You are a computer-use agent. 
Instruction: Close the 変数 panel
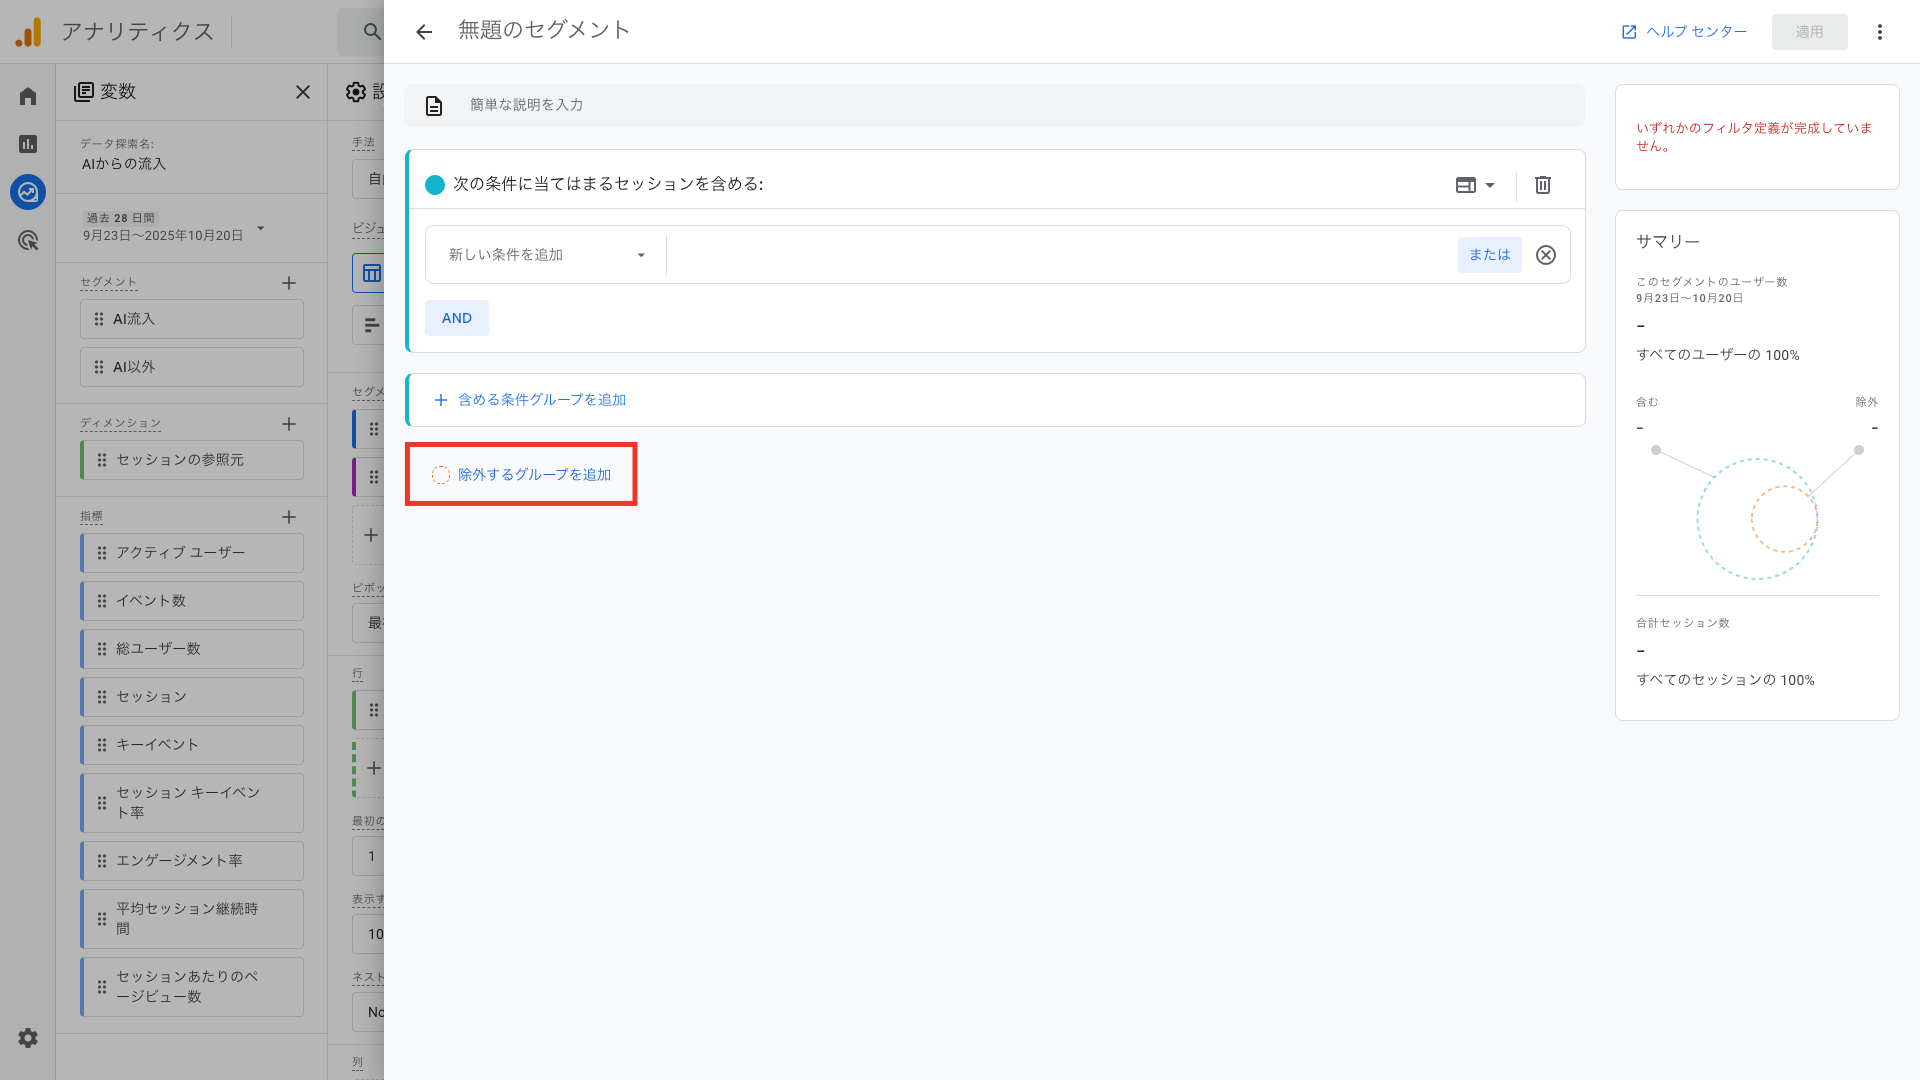tap(303, 92)
